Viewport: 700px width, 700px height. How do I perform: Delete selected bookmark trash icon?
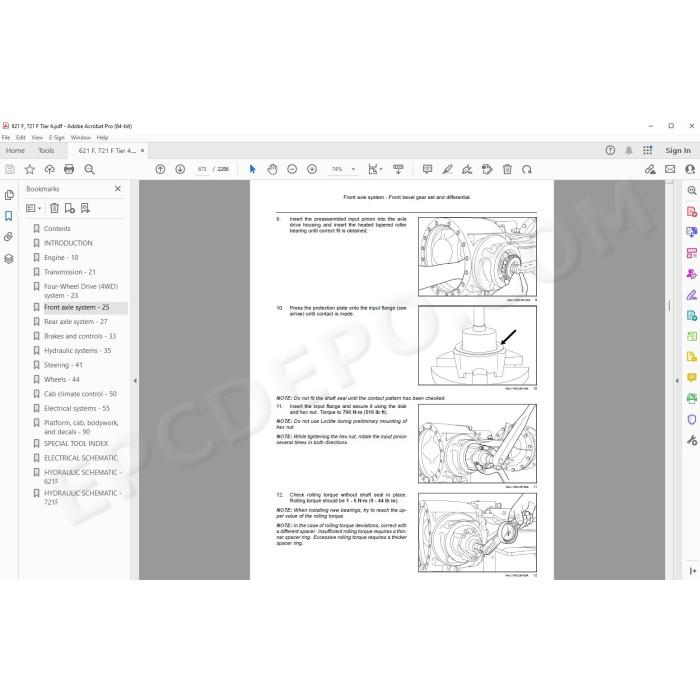54,208
